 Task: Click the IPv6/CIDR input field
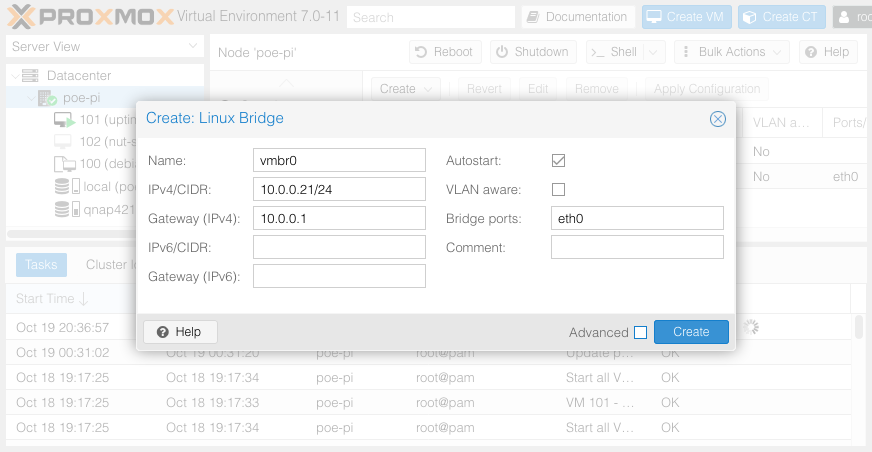click(339, 247)
